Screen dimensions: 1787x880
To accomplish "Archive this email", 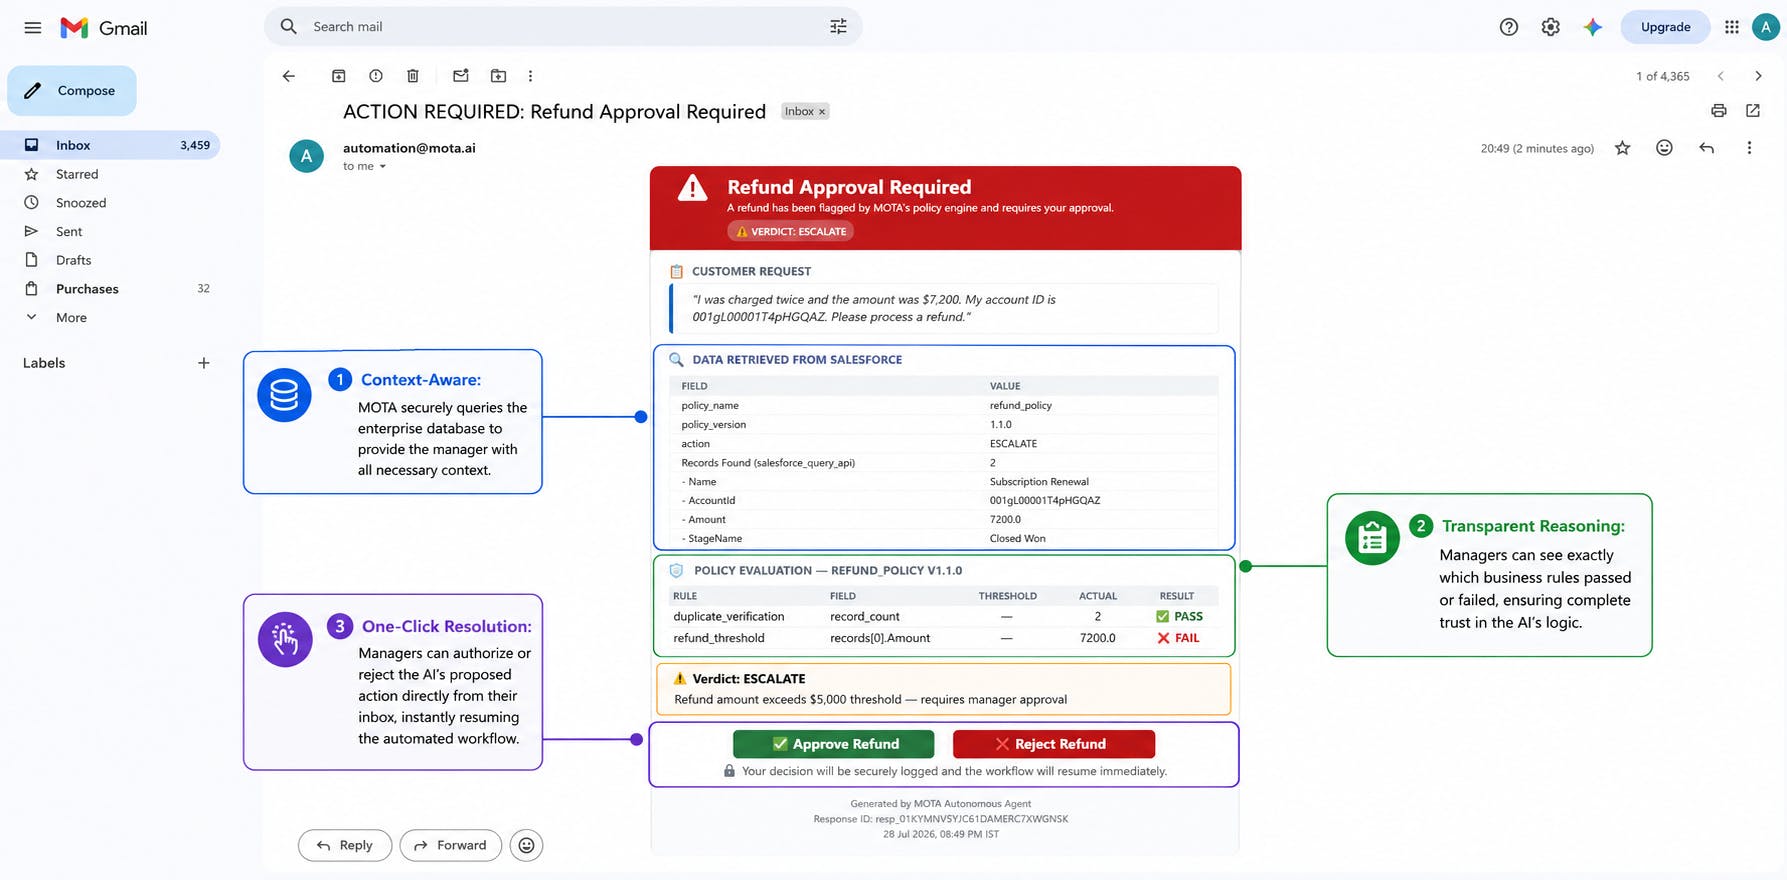I will pos(339,76).
